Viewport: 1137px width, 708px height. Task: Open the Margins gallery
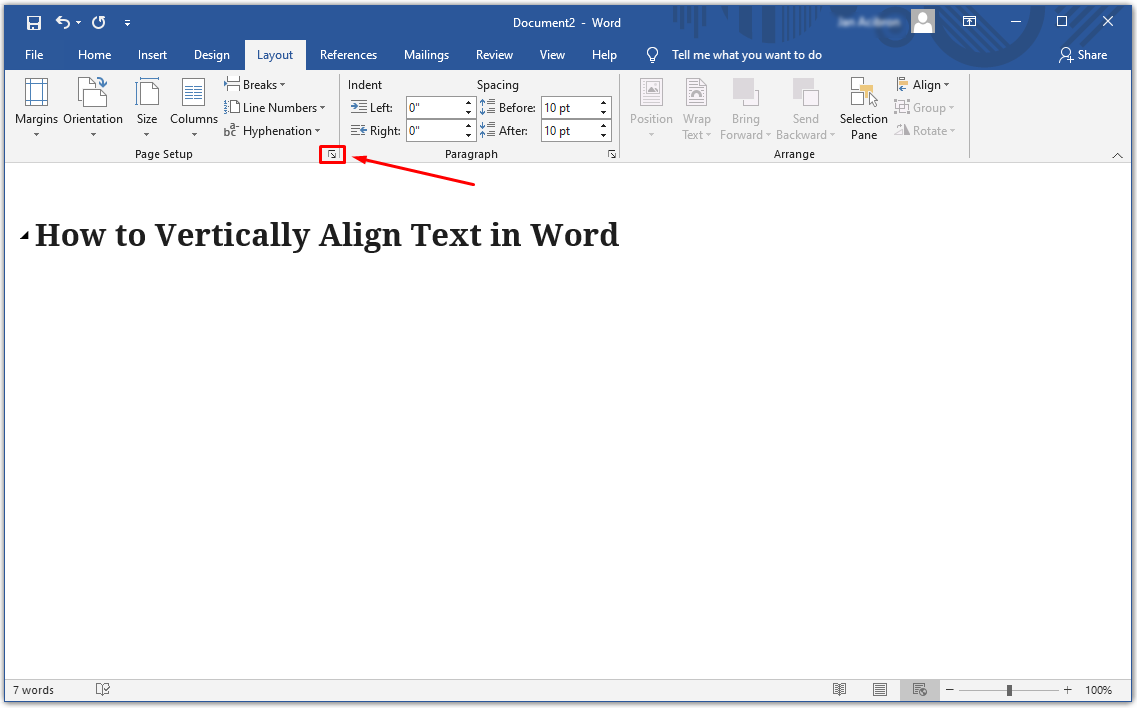(36, 106)
